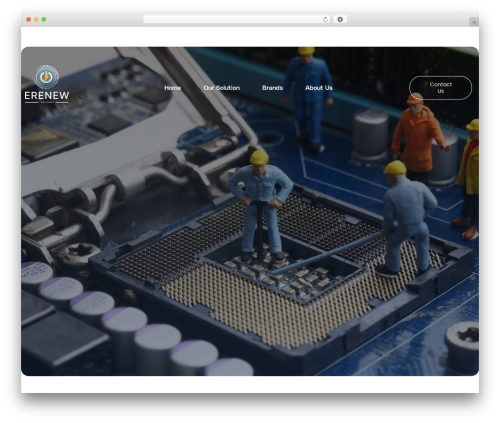
Task: Maximize window with green button
Action: 44,19
